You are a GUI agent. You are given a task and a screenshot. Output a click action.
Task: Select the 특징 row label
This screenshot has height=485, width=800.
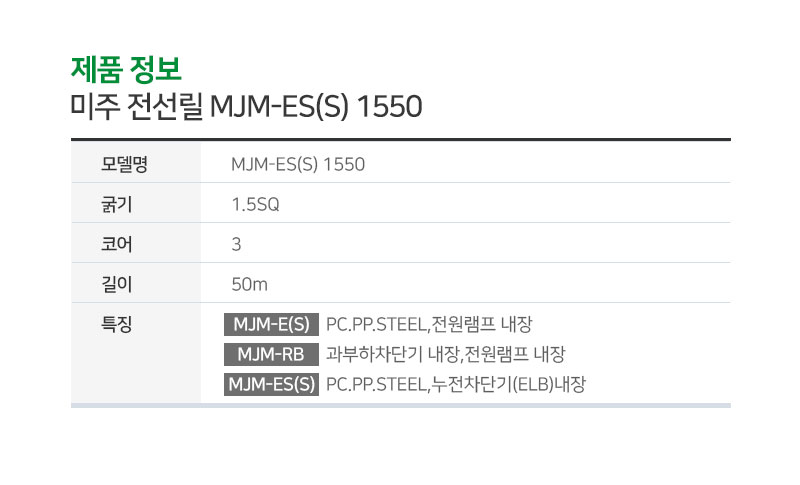click(x=116, y=324)
